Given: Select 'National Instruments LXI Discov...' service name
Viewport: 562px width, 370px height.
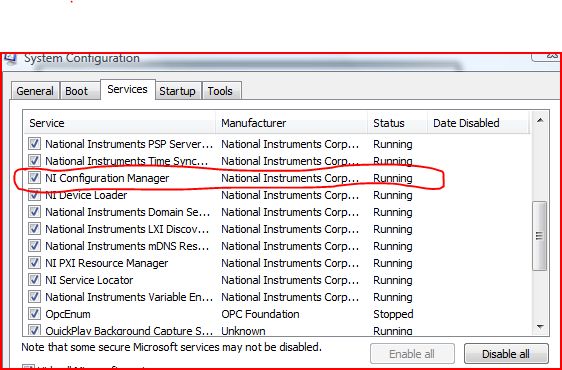Looking at the screenshot, I should point(127,229).
